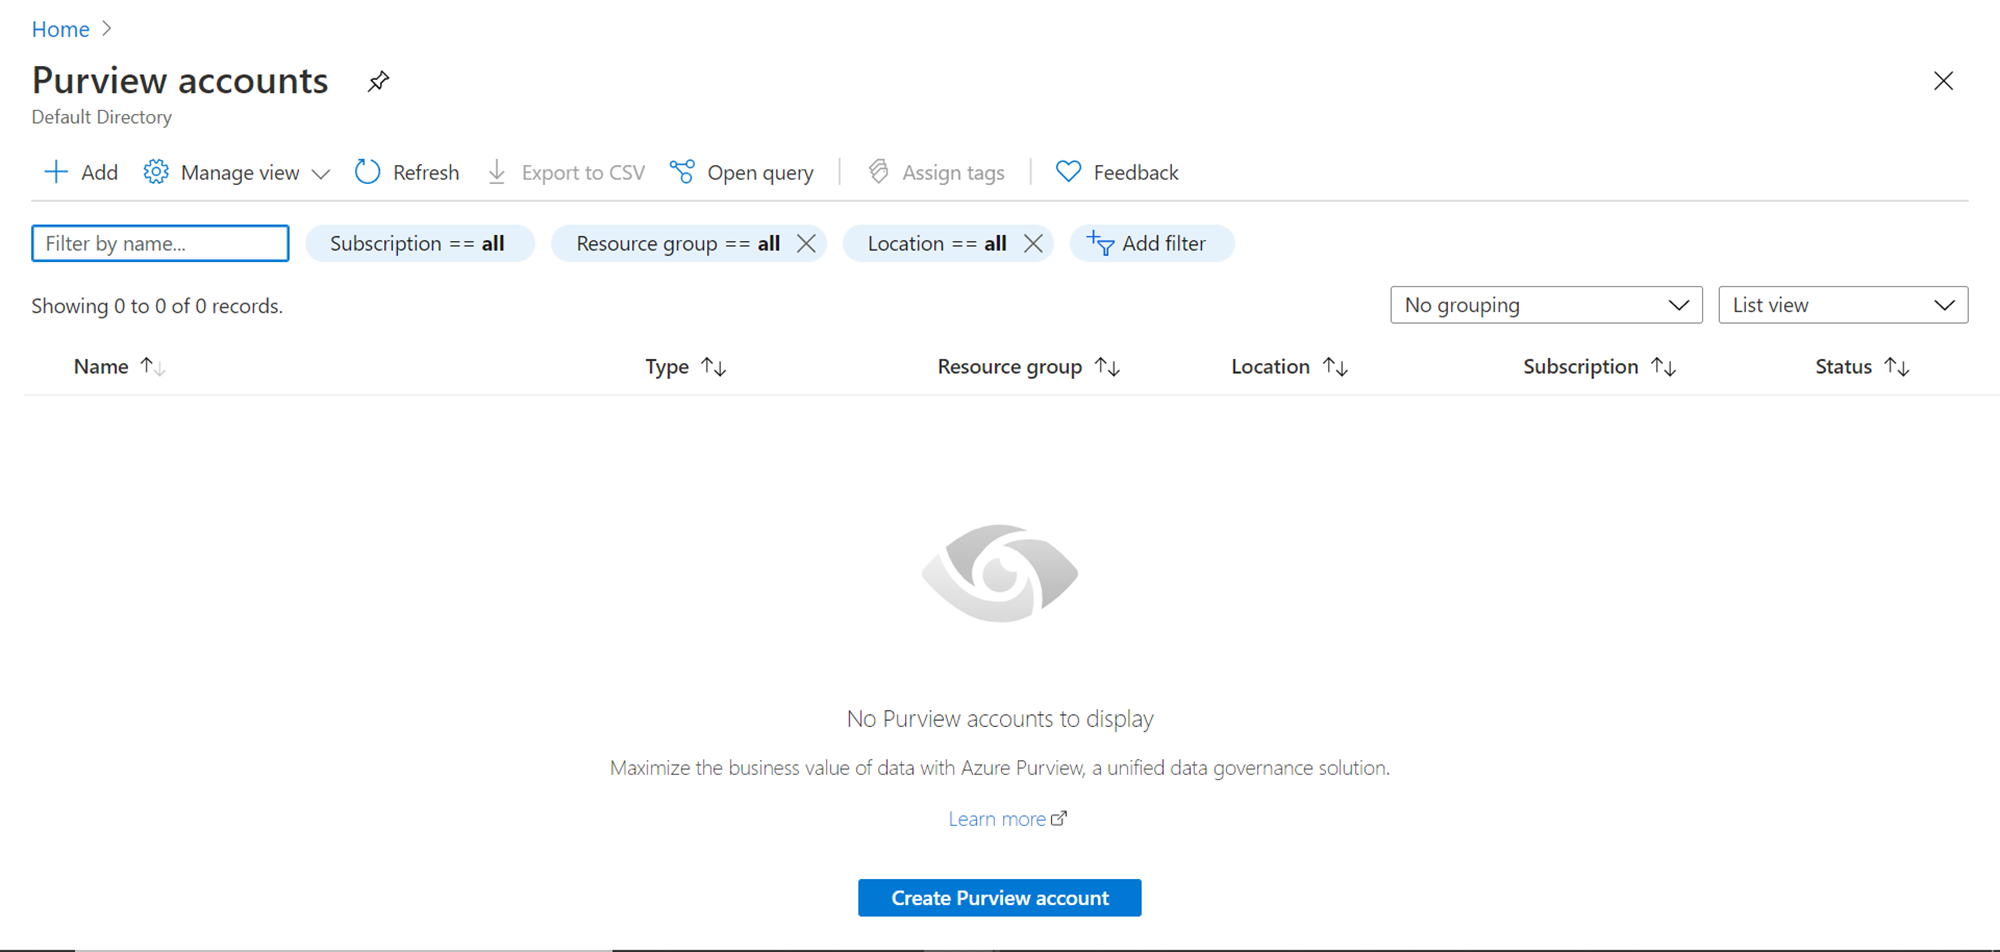Click the Add plus icon
Image resolution: width=2000 pixels, height=952 pixels.
tap(56, 172)
